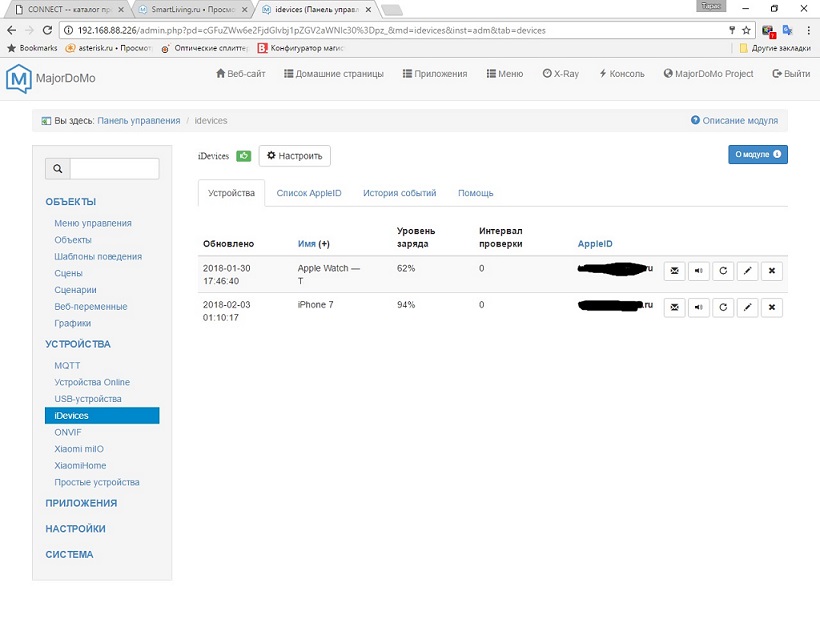Delete the Apple Watch device entry

pos(771,271)
